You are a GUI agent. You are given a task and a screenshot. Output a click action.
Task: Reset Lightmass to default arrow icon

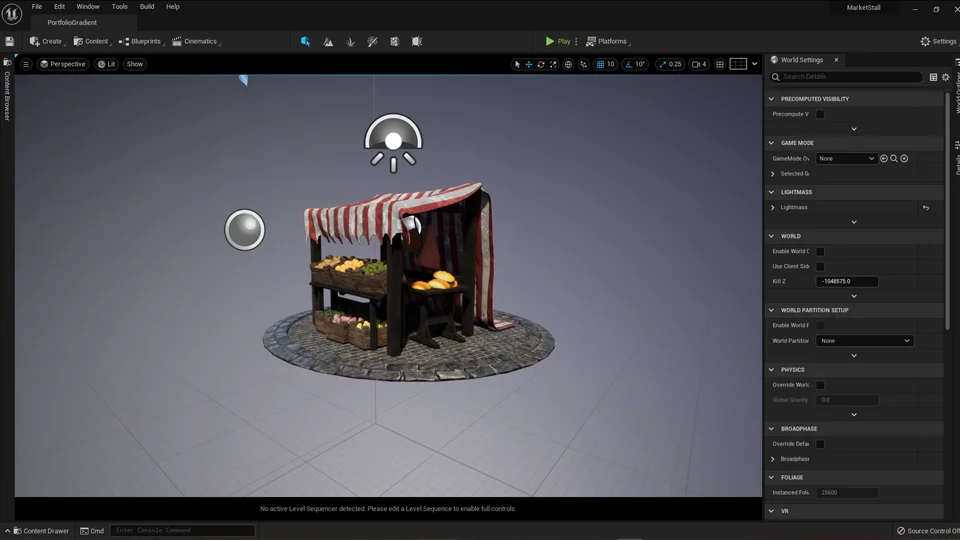coord(926,208)
